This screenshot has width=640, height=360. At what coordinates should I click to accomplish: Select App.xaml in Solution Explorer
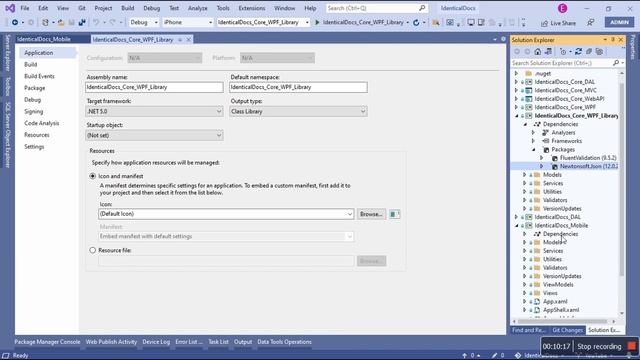point(555,302)
